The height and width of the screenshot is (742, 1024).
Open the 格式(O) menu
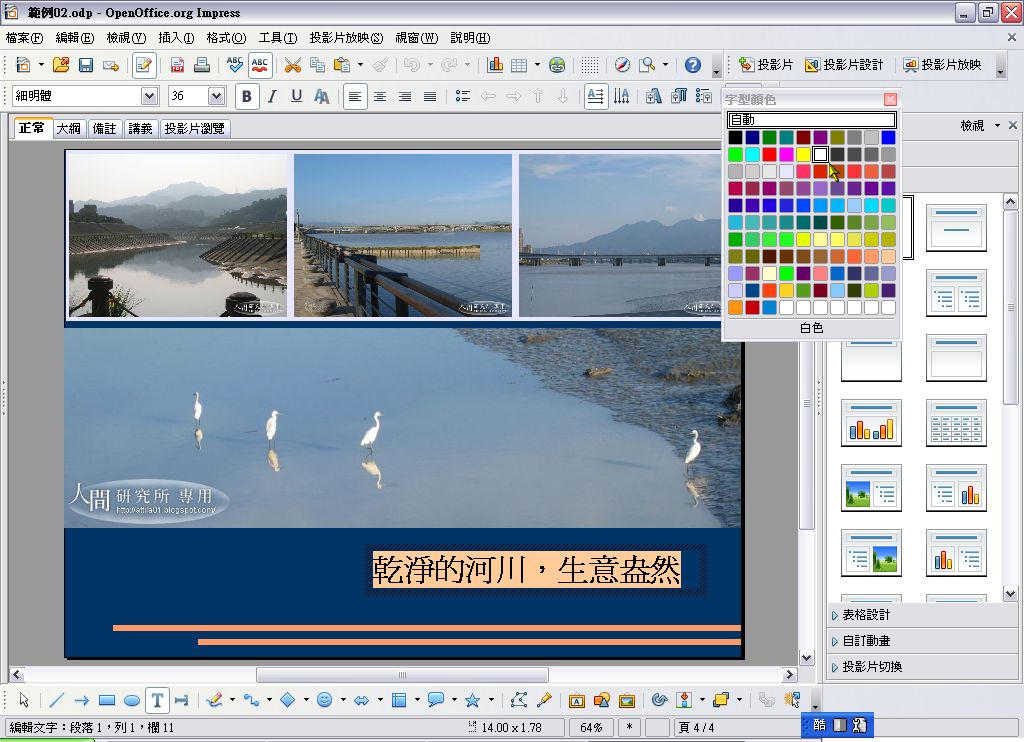[226, 38]
